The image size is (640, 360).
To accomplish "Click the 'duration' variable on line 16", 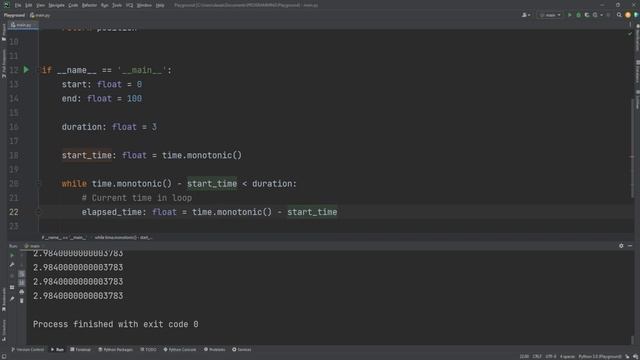I will [x=81, y=127].
